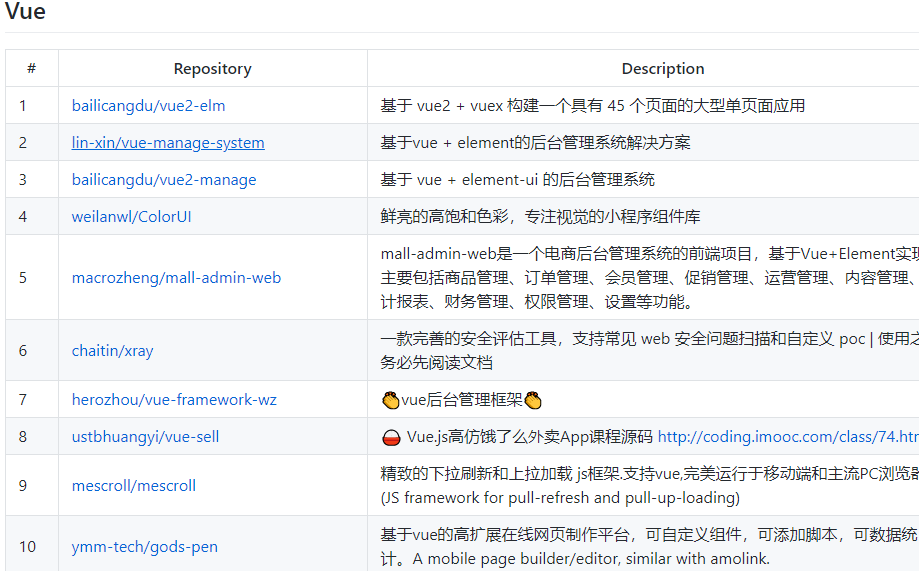The image size is (922, 571).
Task: Open the macrozheng/mall-admin-web repository link
Action: coord(176,278)
